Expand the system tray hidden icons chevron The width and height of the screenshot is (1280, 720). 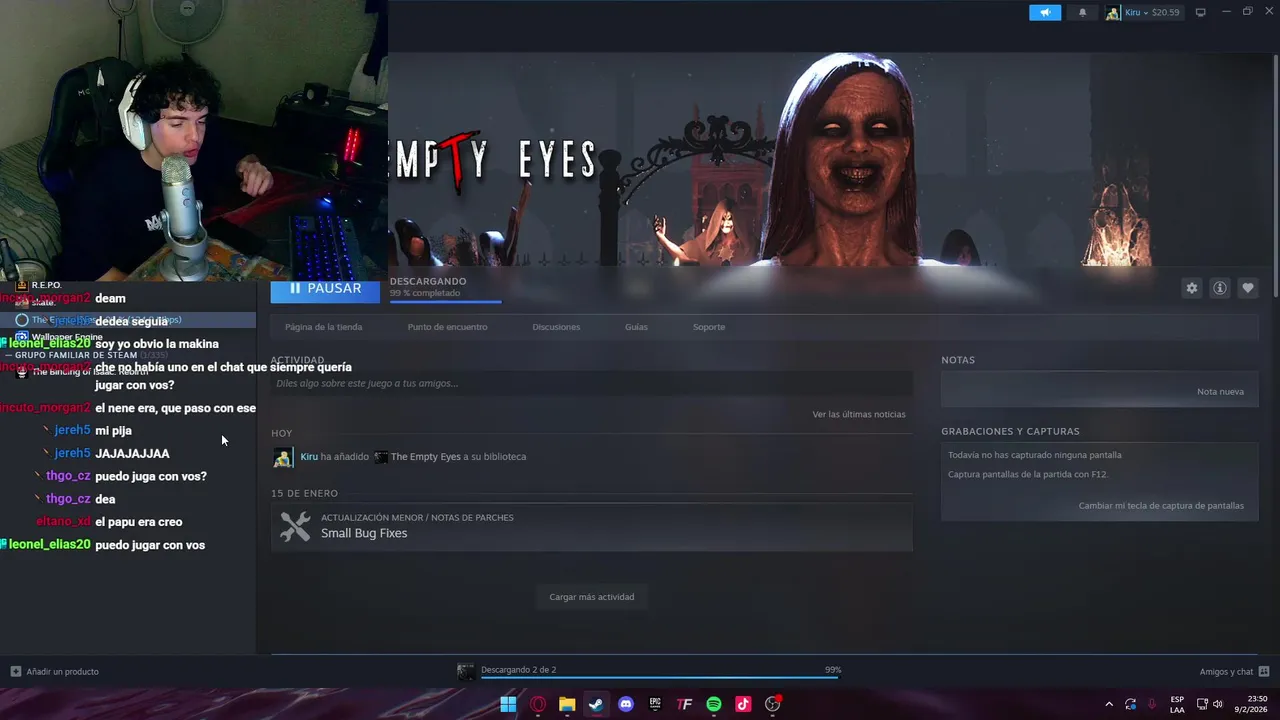click(1109, 704)
